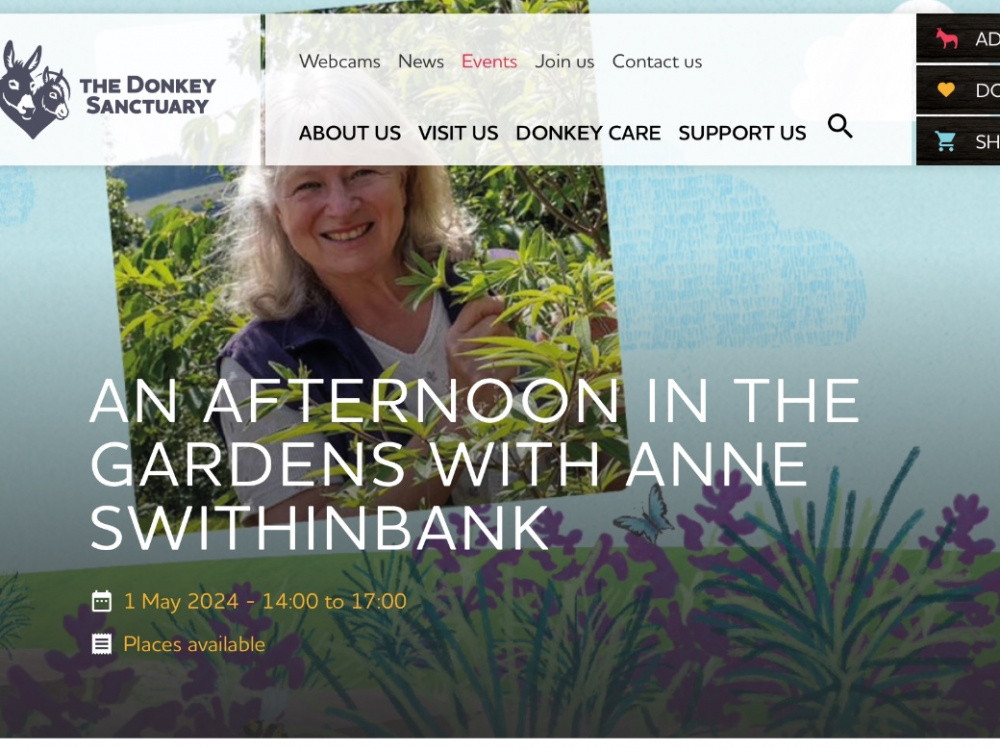Viewport: 1000px width, 750px height.
Task: Expand the ABOUT US menu
Action: pos(349,133)
